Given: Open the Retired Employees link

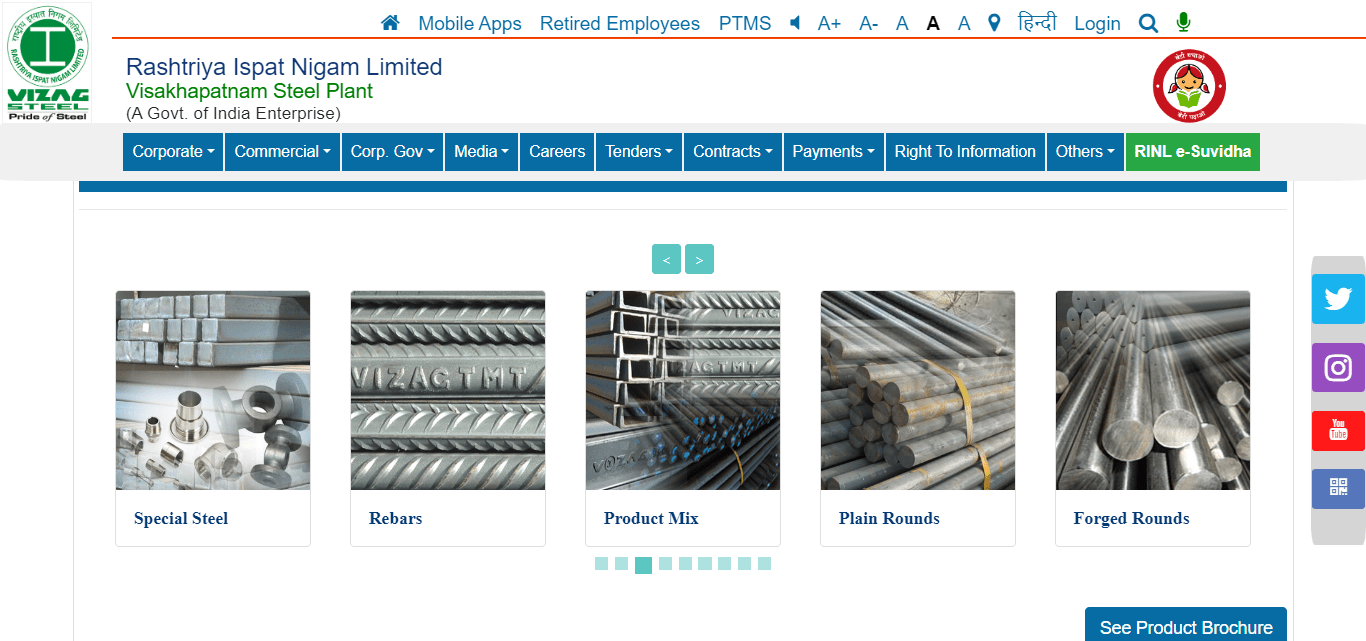Looking at the screenshot, I should 619,22.
